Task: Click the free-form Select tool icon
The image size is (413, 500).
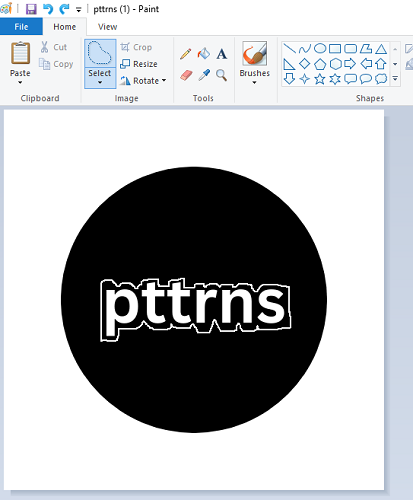Action: tap(100, 53)
